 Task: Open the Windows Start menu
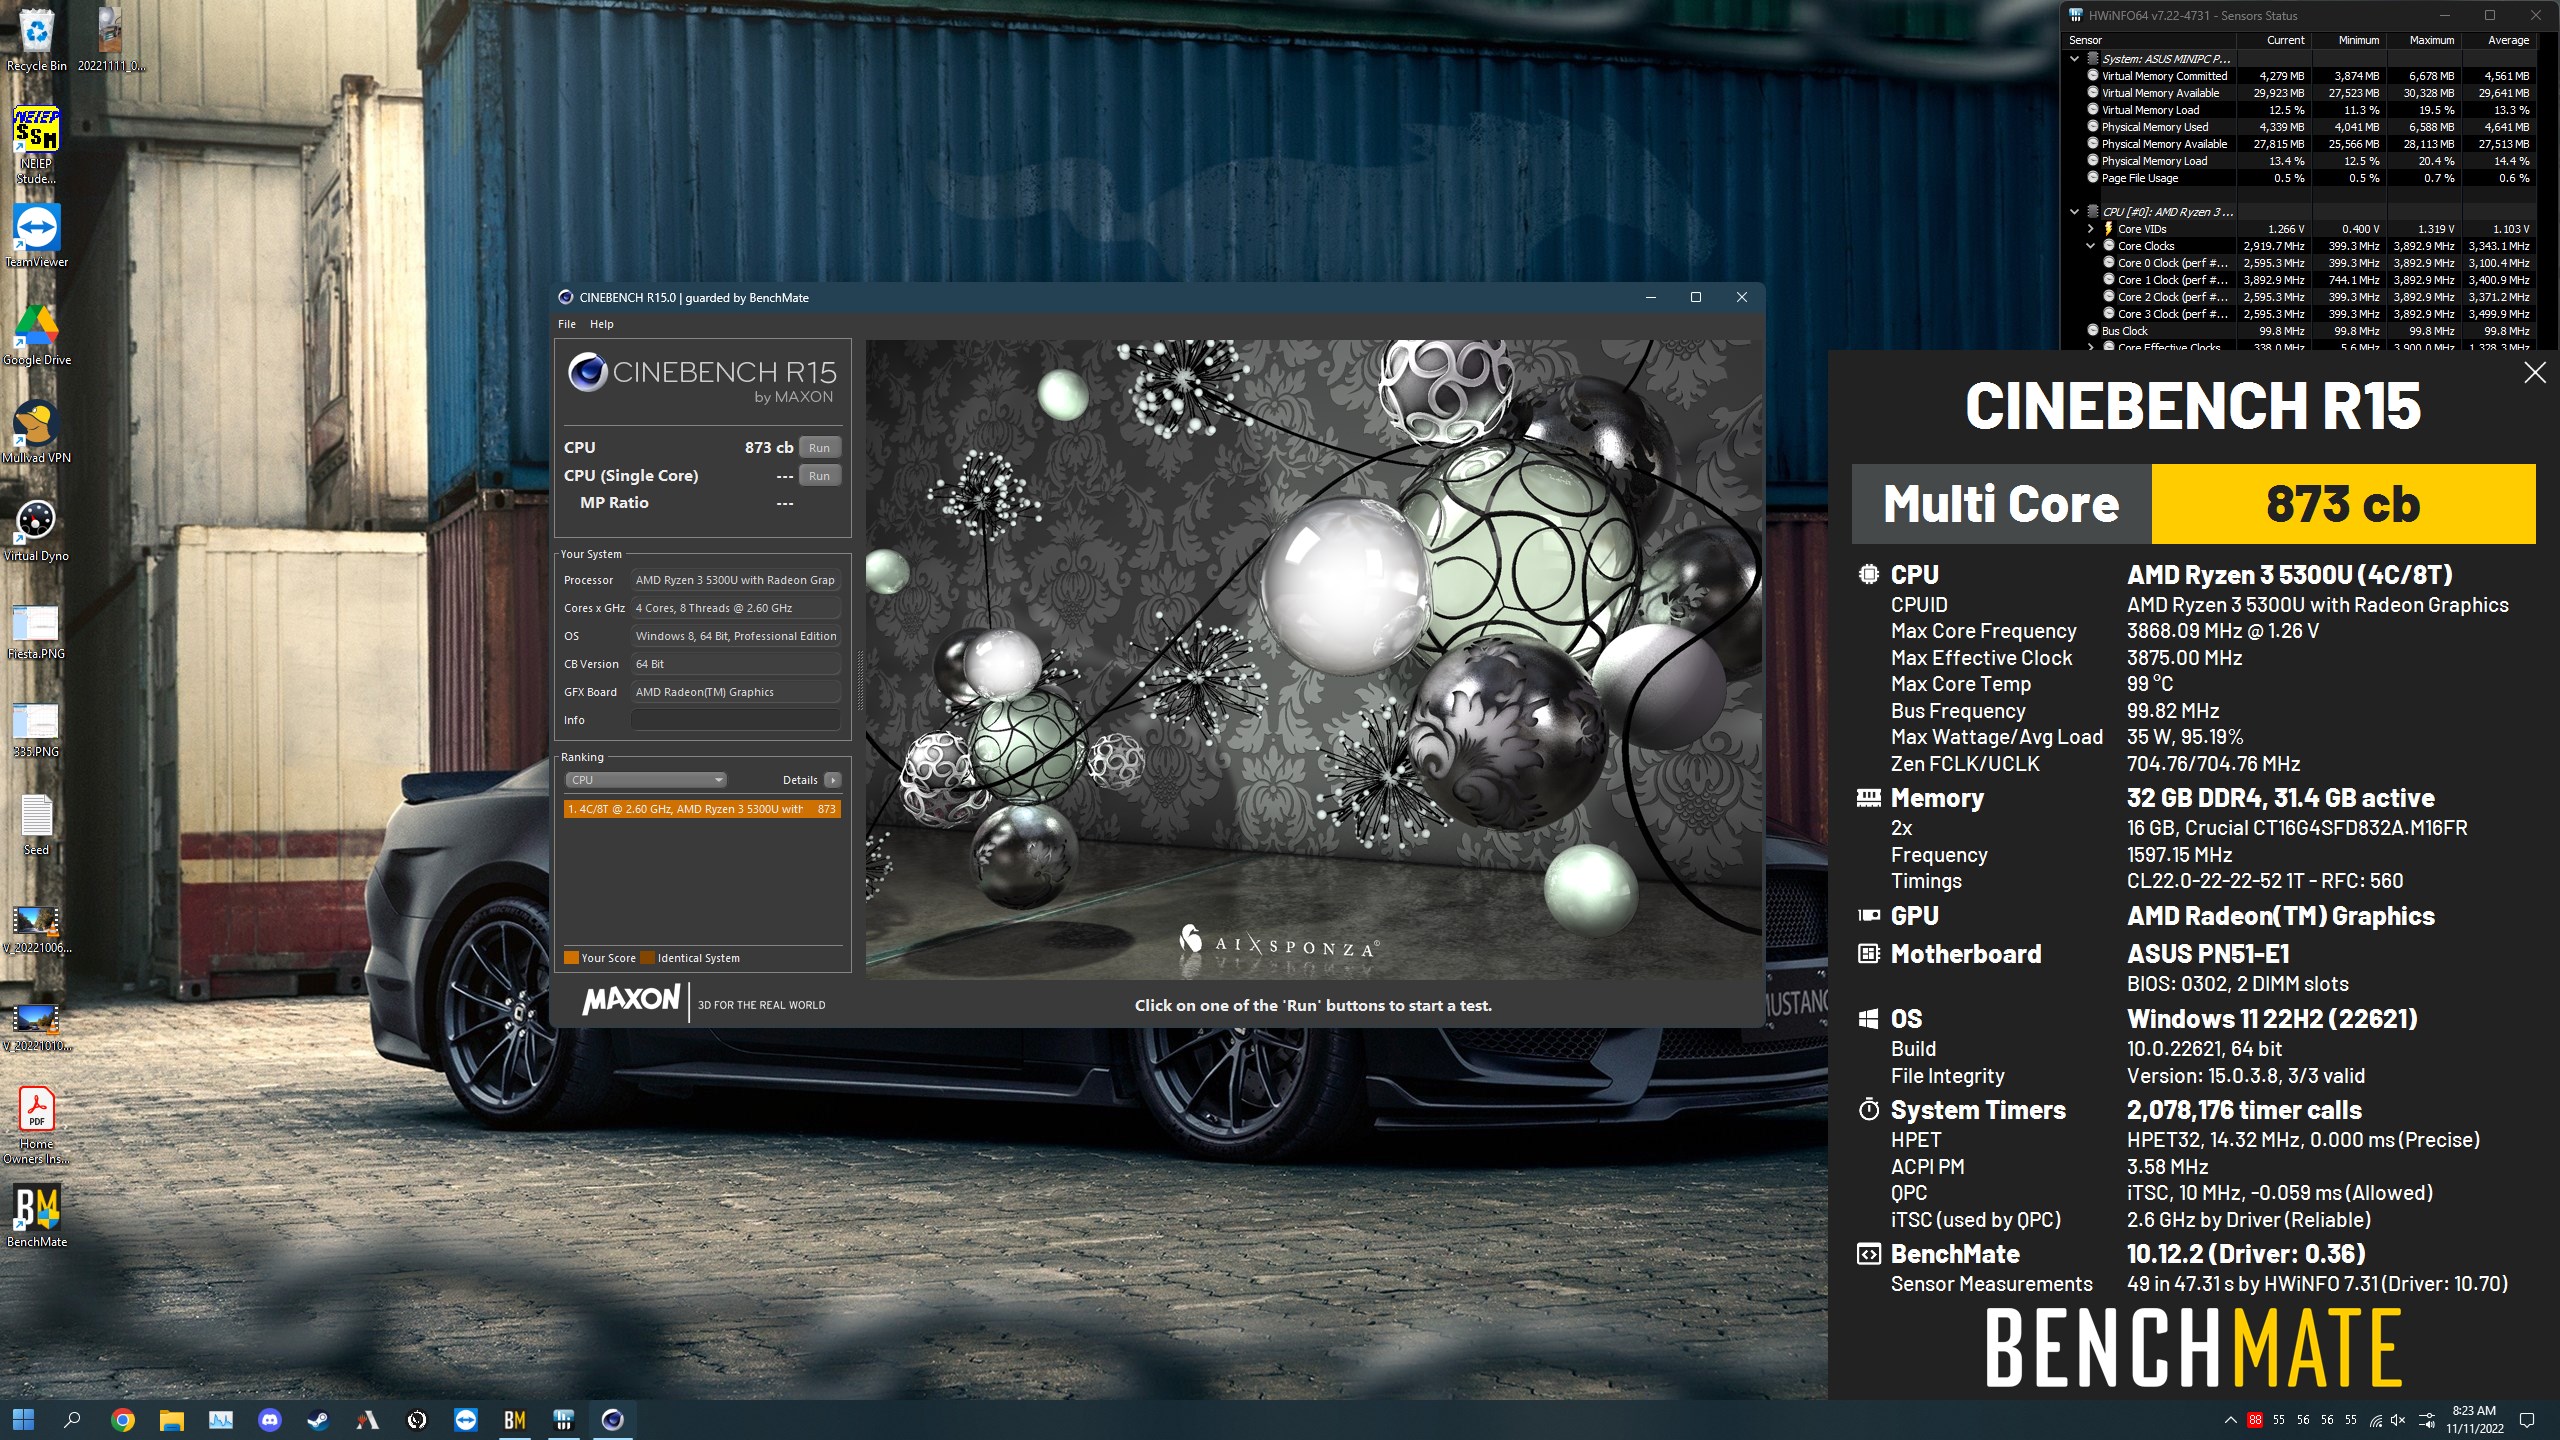(x=23, y=1419)
